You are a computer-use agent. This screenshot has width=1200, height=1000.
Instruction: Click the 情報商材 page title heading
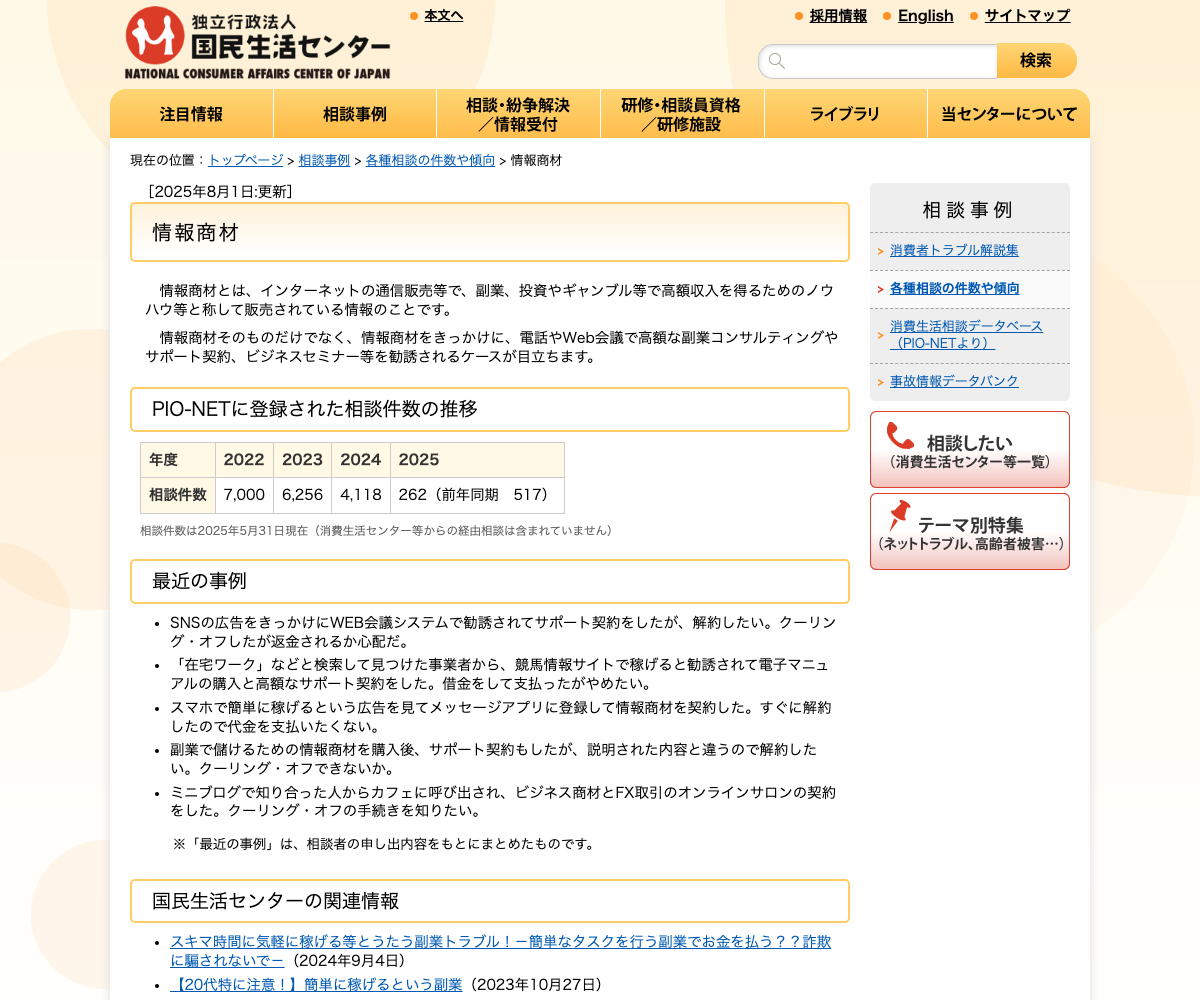coord(490,232)
